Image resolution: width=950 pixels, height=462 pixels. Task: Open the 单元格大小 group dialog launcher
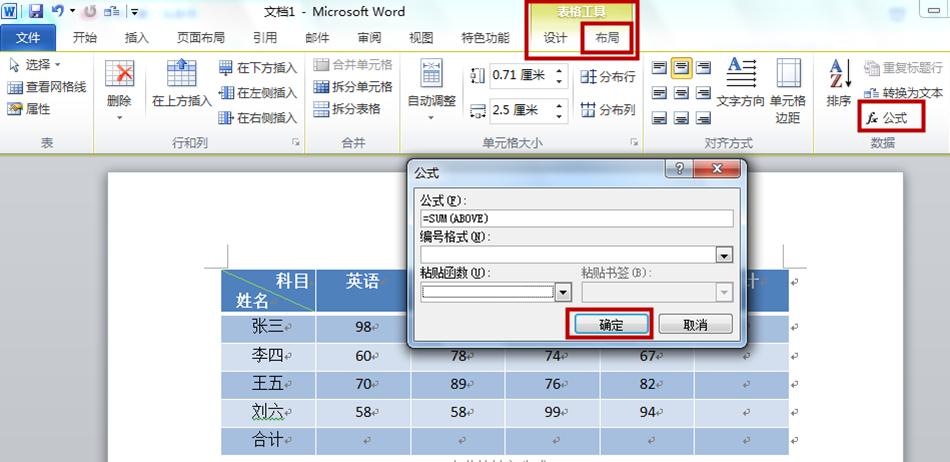[x=634, y=142]
